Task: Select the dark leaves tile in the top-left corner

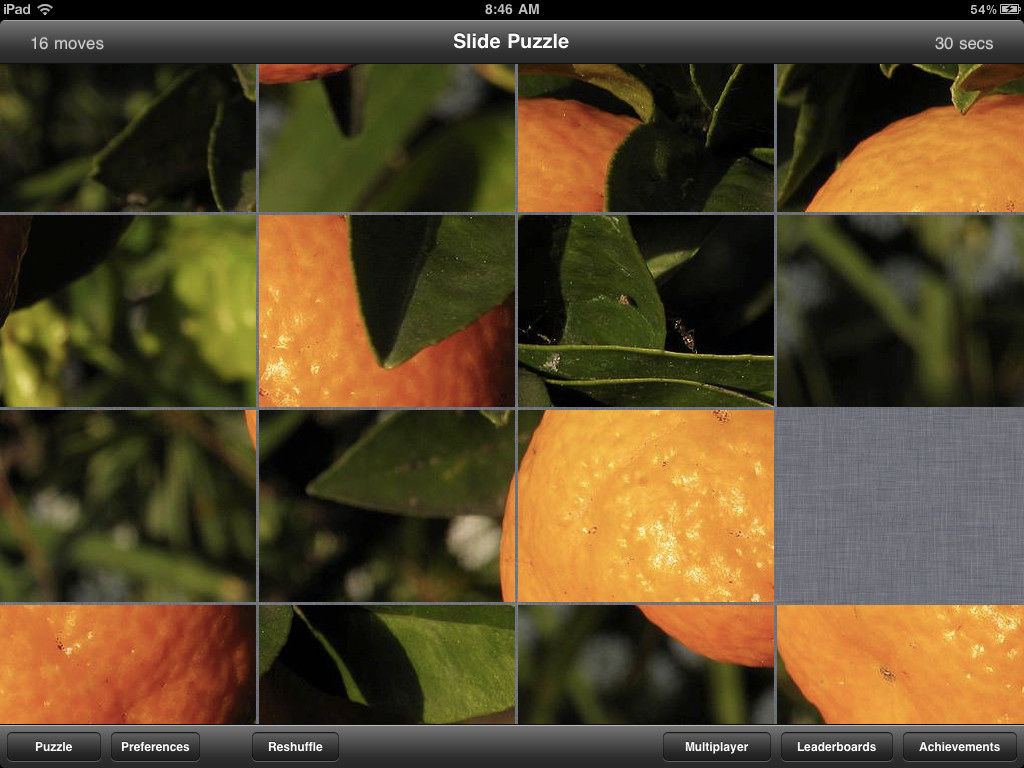Action: (128, 138)
